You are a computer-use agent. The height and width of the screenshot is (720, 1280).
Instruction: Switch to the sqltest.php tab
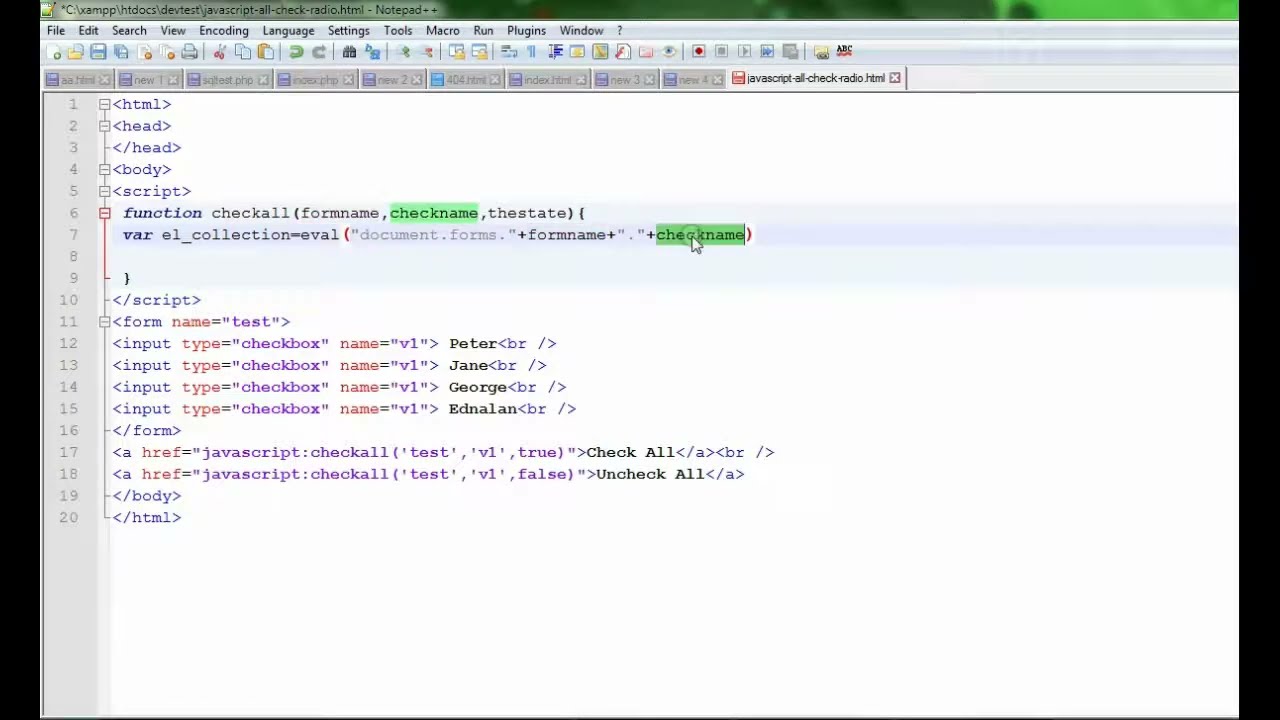(228, 79)
